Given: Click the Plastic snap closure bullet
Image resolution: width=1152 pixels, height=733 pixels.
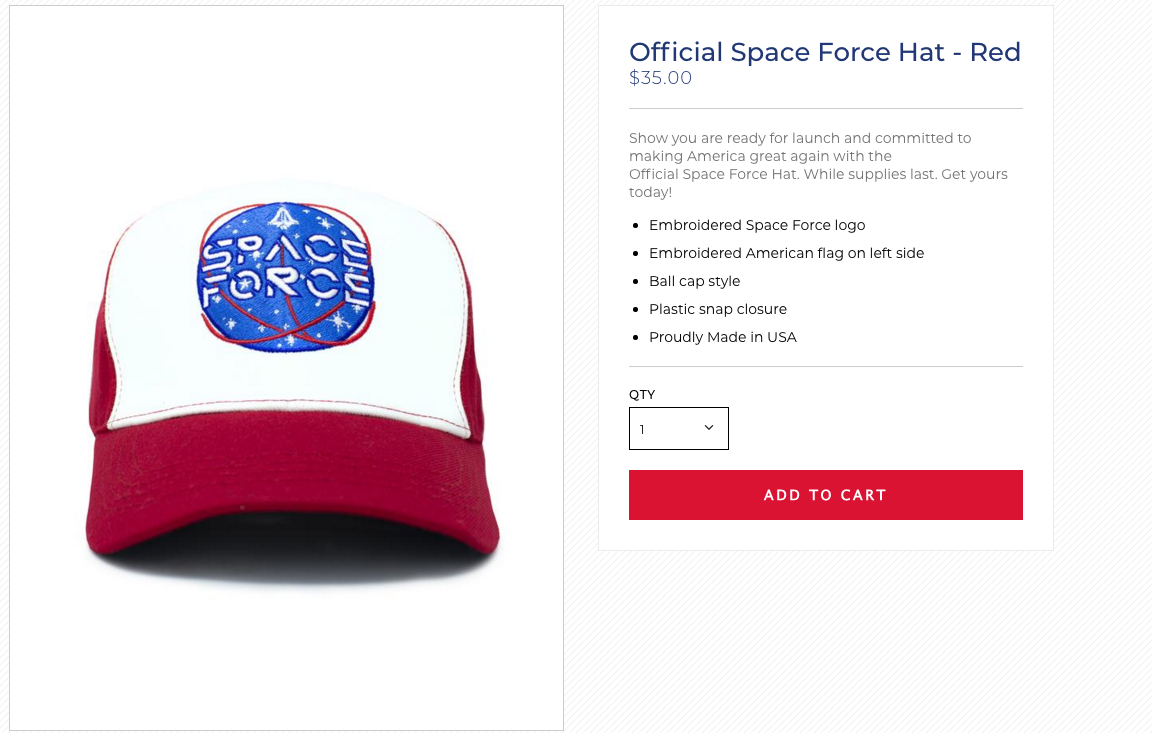Looking at the screenshot, I should point(718,309).
